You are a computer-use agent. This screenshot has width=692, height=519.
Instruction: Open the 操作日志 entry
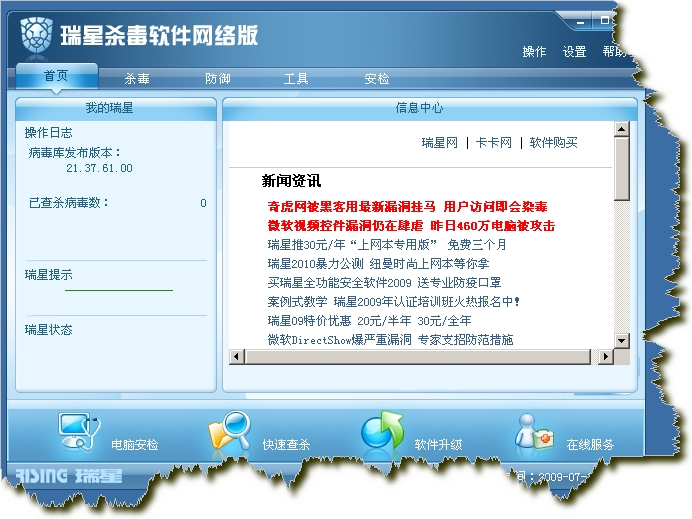[49, 132]
